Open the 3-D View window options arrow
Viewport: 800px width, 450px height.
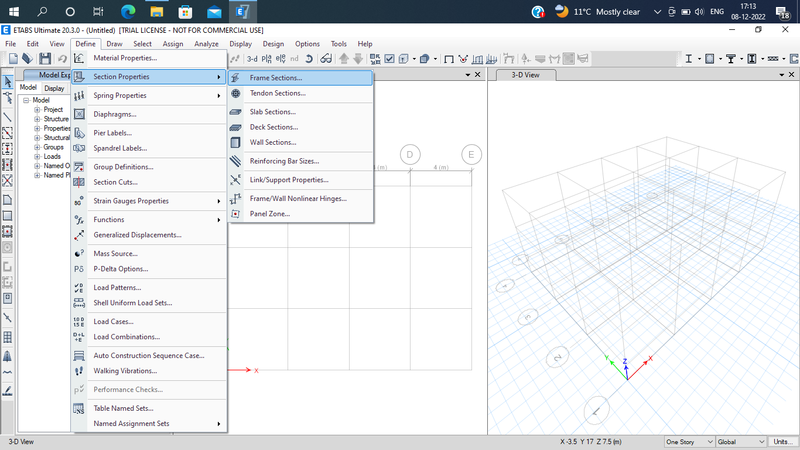(x=781, y=75)
